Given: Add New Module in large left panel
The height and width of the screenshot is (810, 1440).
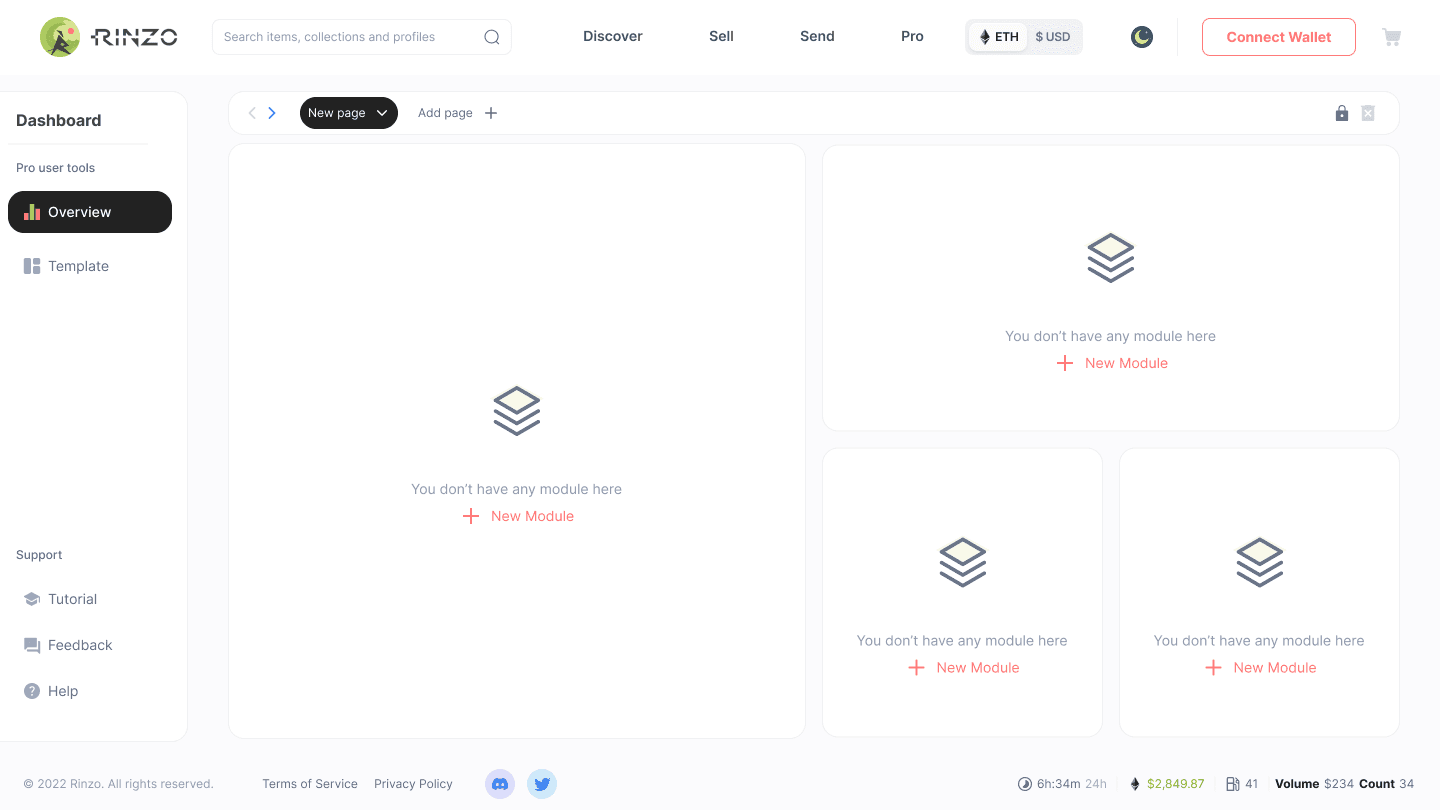Looking at the screenshot, I should point(518,516).
